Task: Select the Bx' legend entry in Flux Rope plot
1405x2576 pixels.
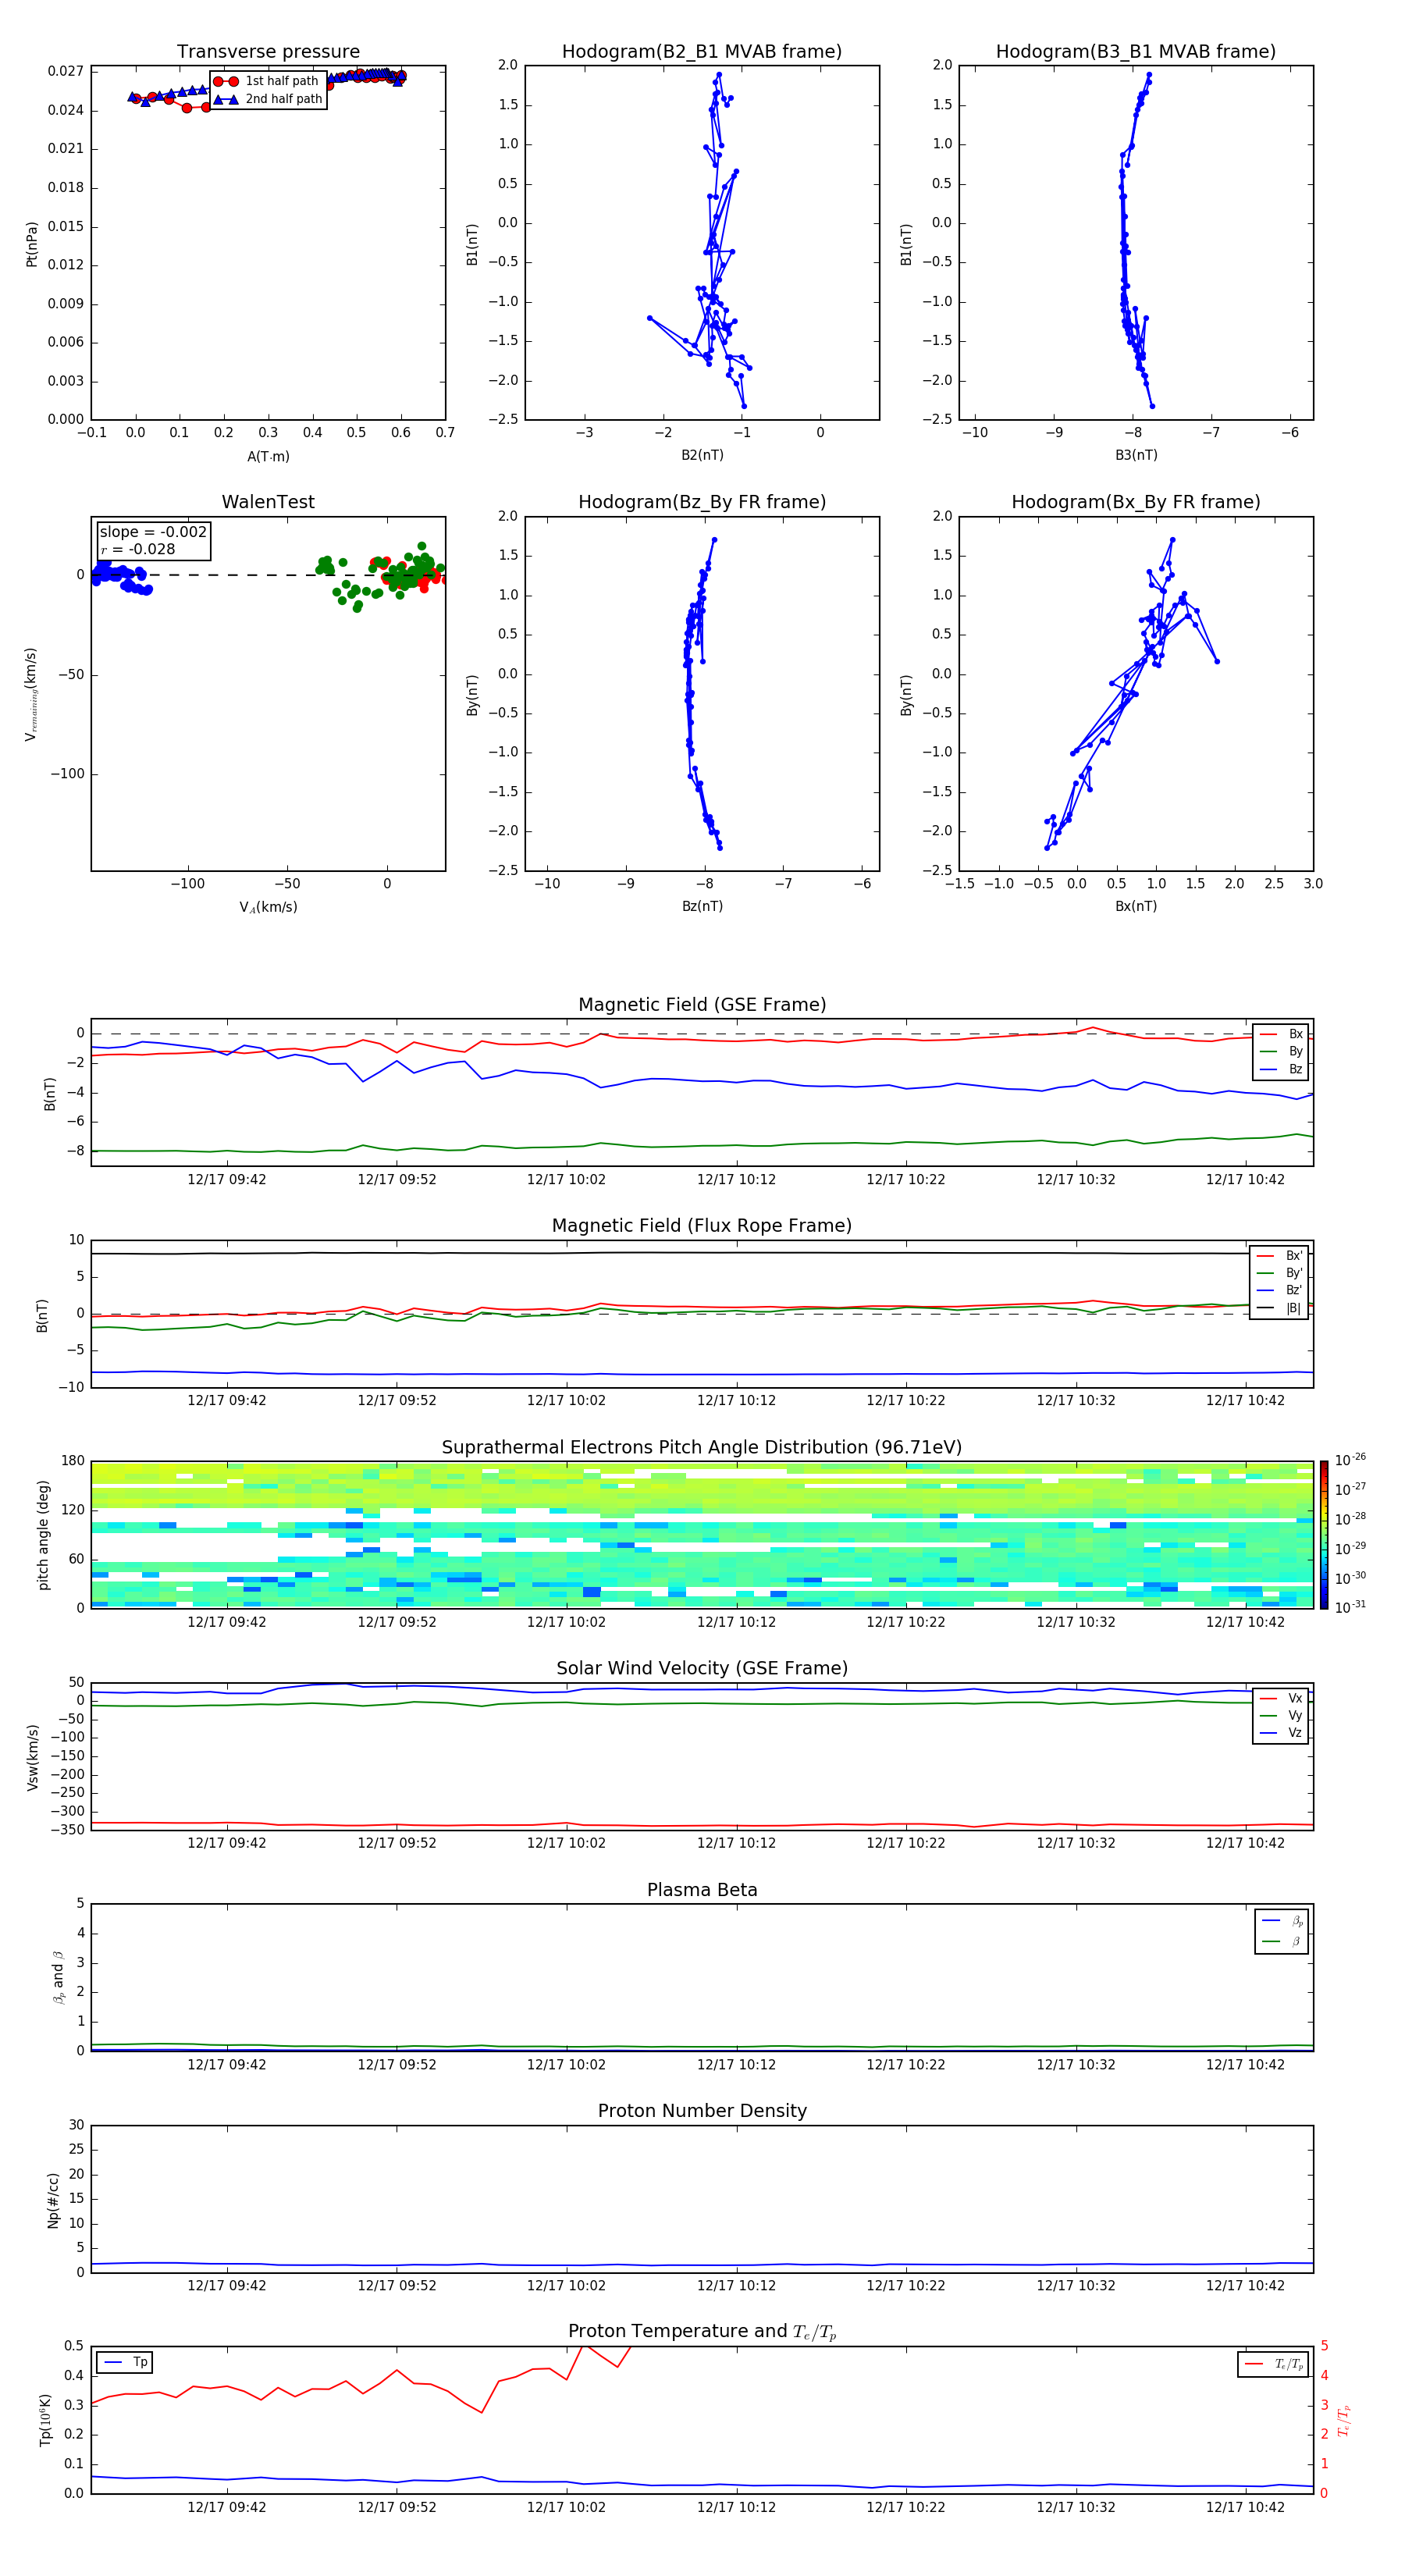Action: click(x=1279, y=1256)
